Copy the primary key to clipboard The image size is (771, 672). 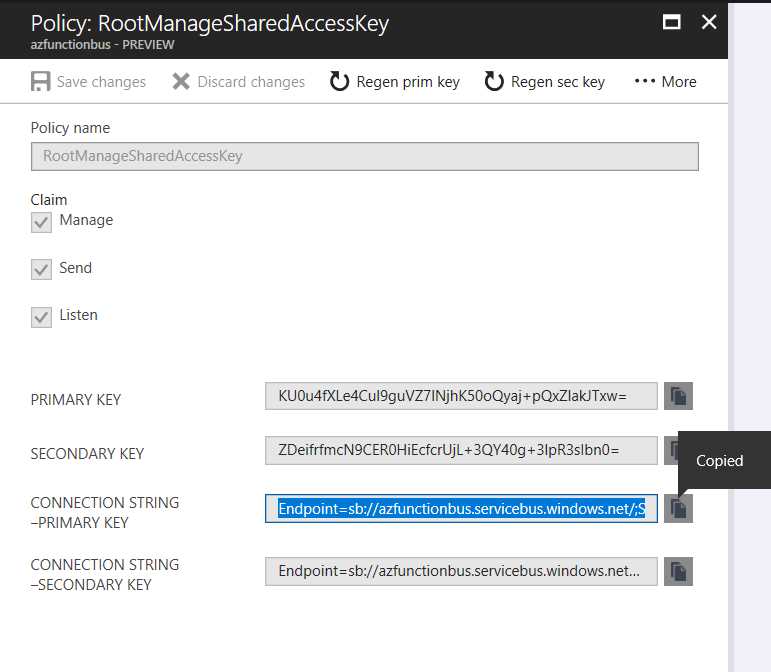(x=678, y=396)
